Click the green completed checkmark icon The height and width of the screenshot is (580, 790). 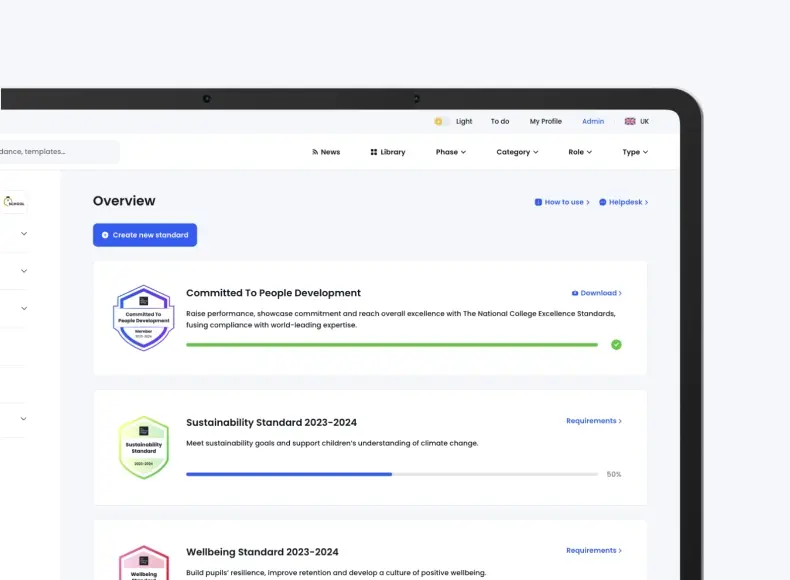[616, 344]
